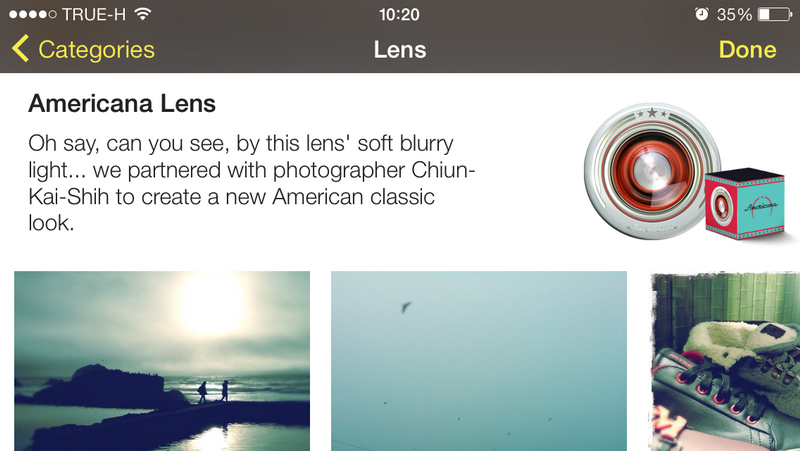Tap the Americana Lens heading
800x451 pixels.
click(122, 104)
